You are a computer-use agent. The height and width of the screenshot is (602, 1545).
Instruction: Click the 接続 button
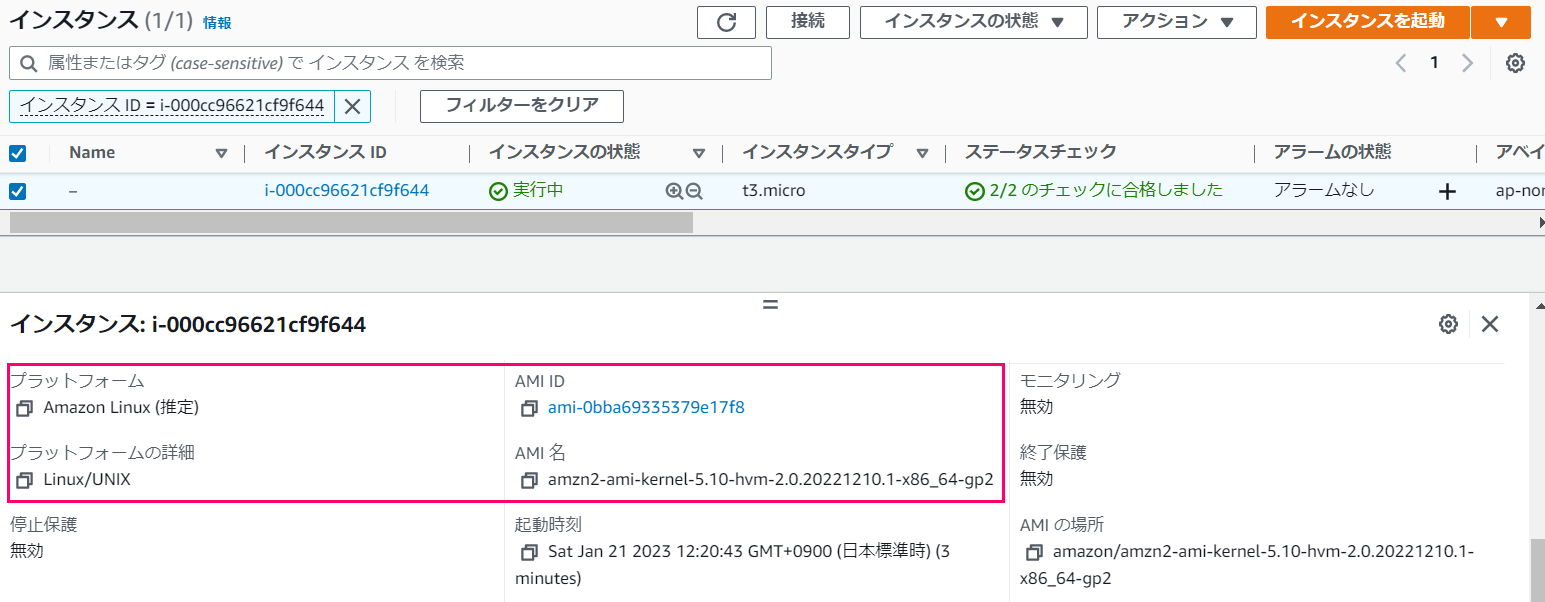point(807,22)
